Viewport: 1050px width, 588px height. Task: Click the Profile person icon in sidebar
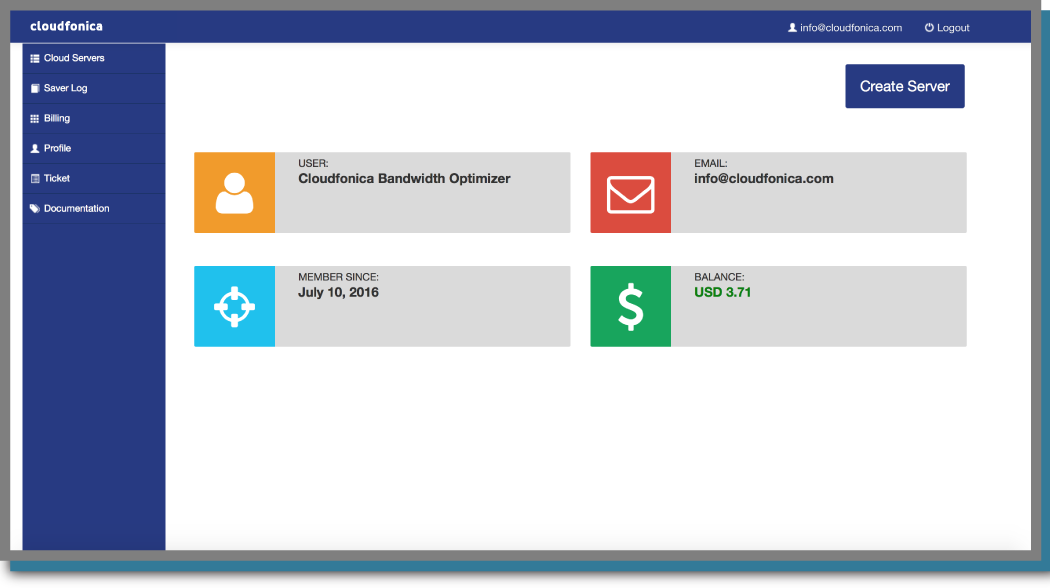(35, 149)
